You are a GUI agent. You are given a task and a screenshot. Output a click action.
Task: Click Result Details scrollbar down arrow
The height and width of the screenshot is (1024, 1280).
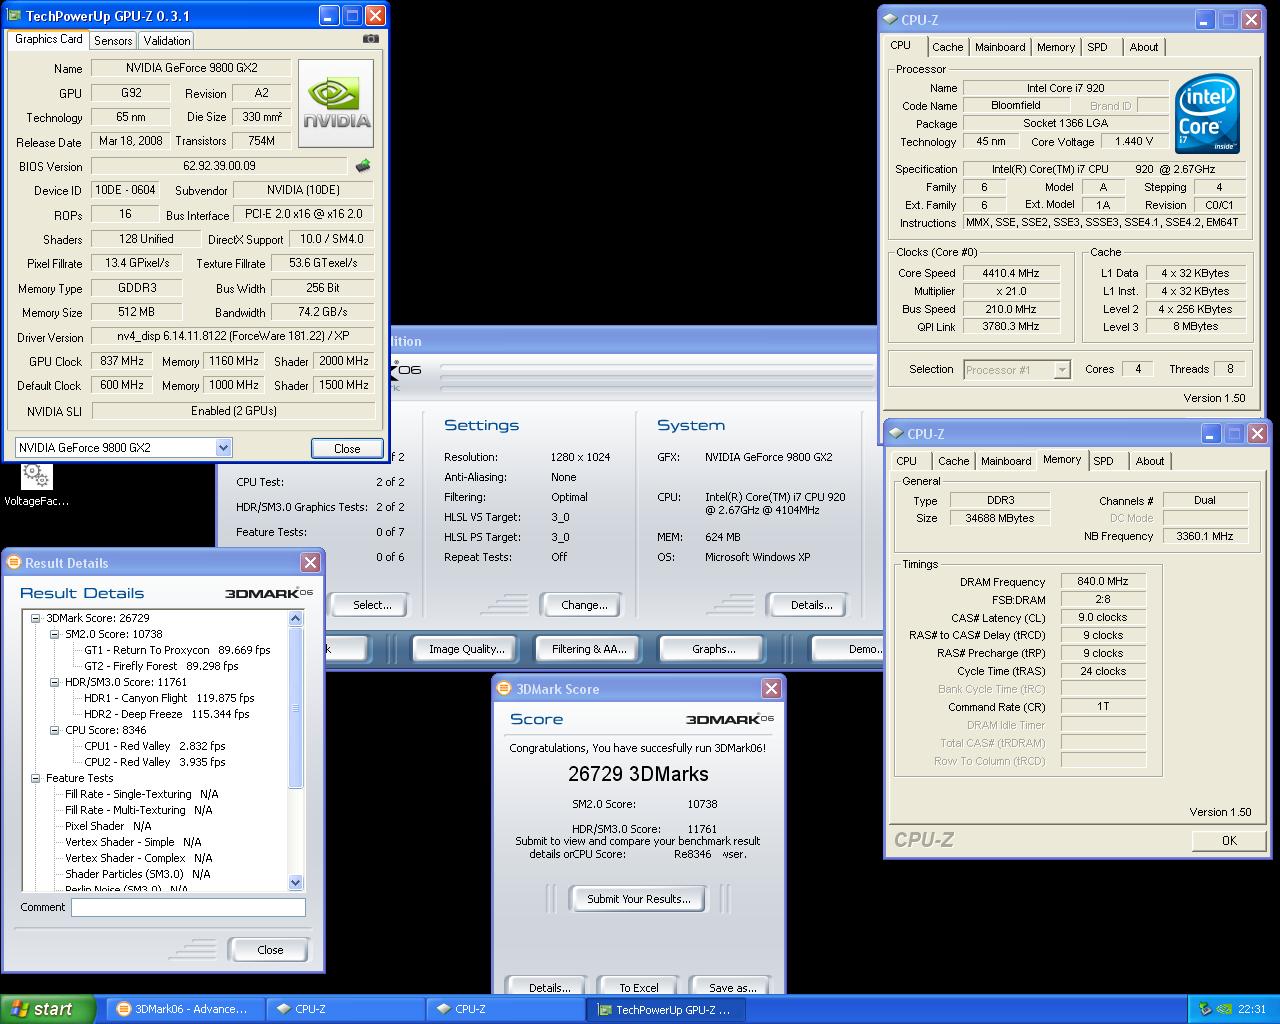tap(295, 882)
